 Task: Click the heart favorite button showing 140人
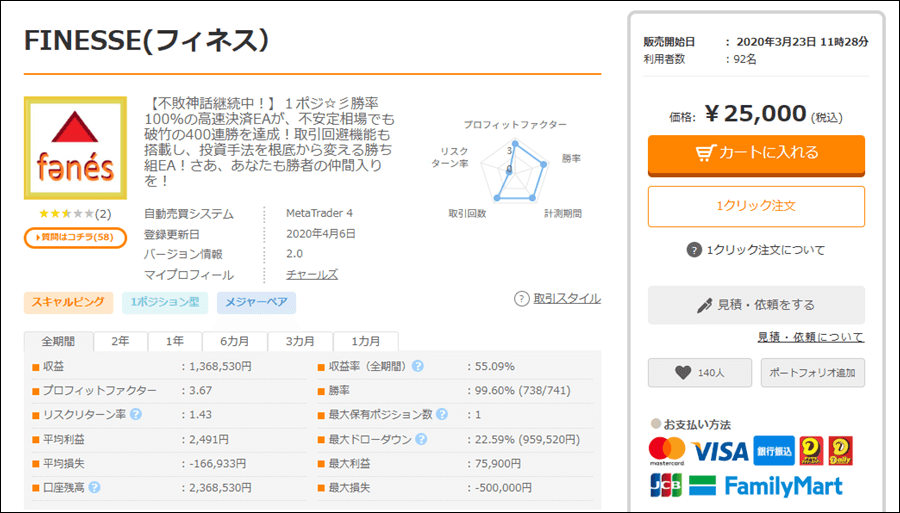point(700,373)
